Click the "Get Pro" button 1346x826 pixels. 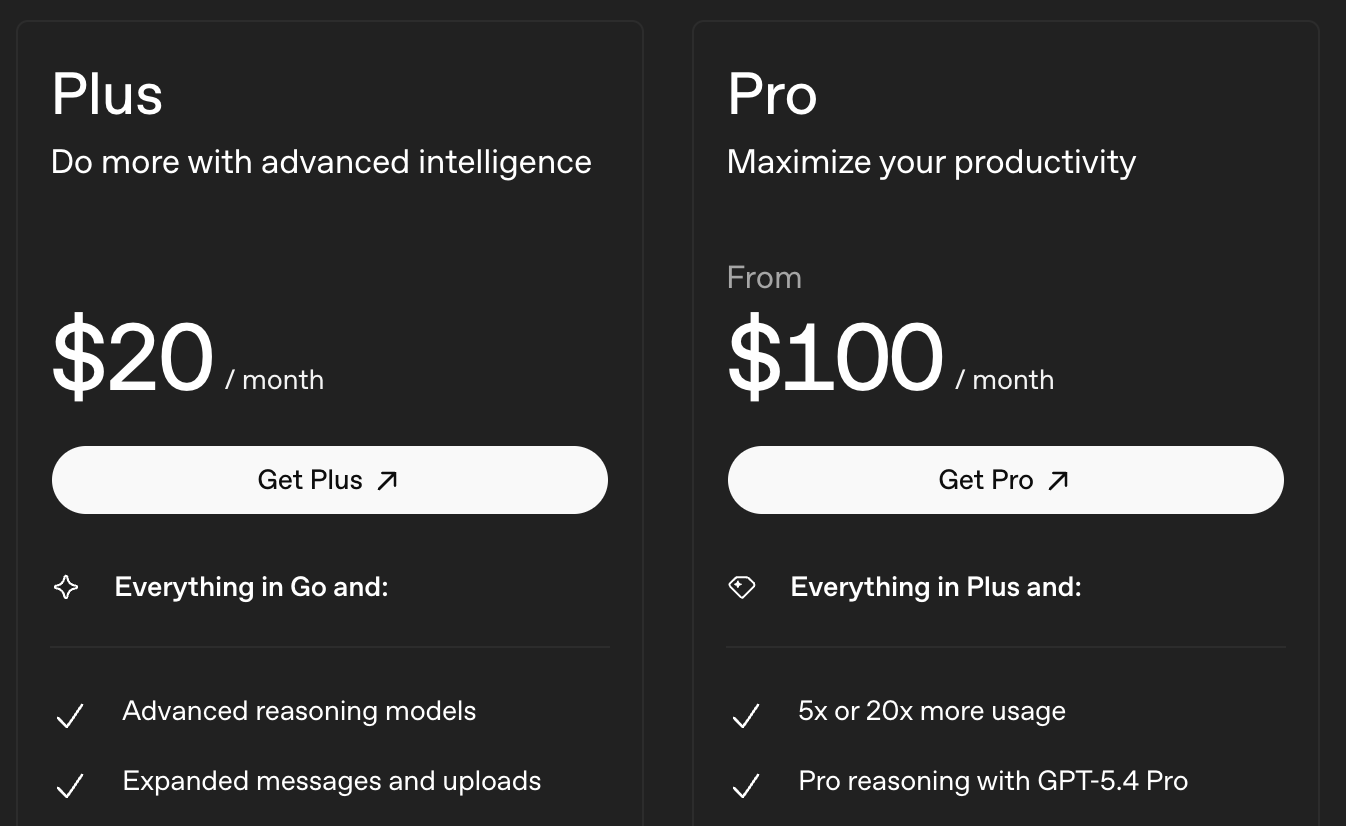(1006, 480)
